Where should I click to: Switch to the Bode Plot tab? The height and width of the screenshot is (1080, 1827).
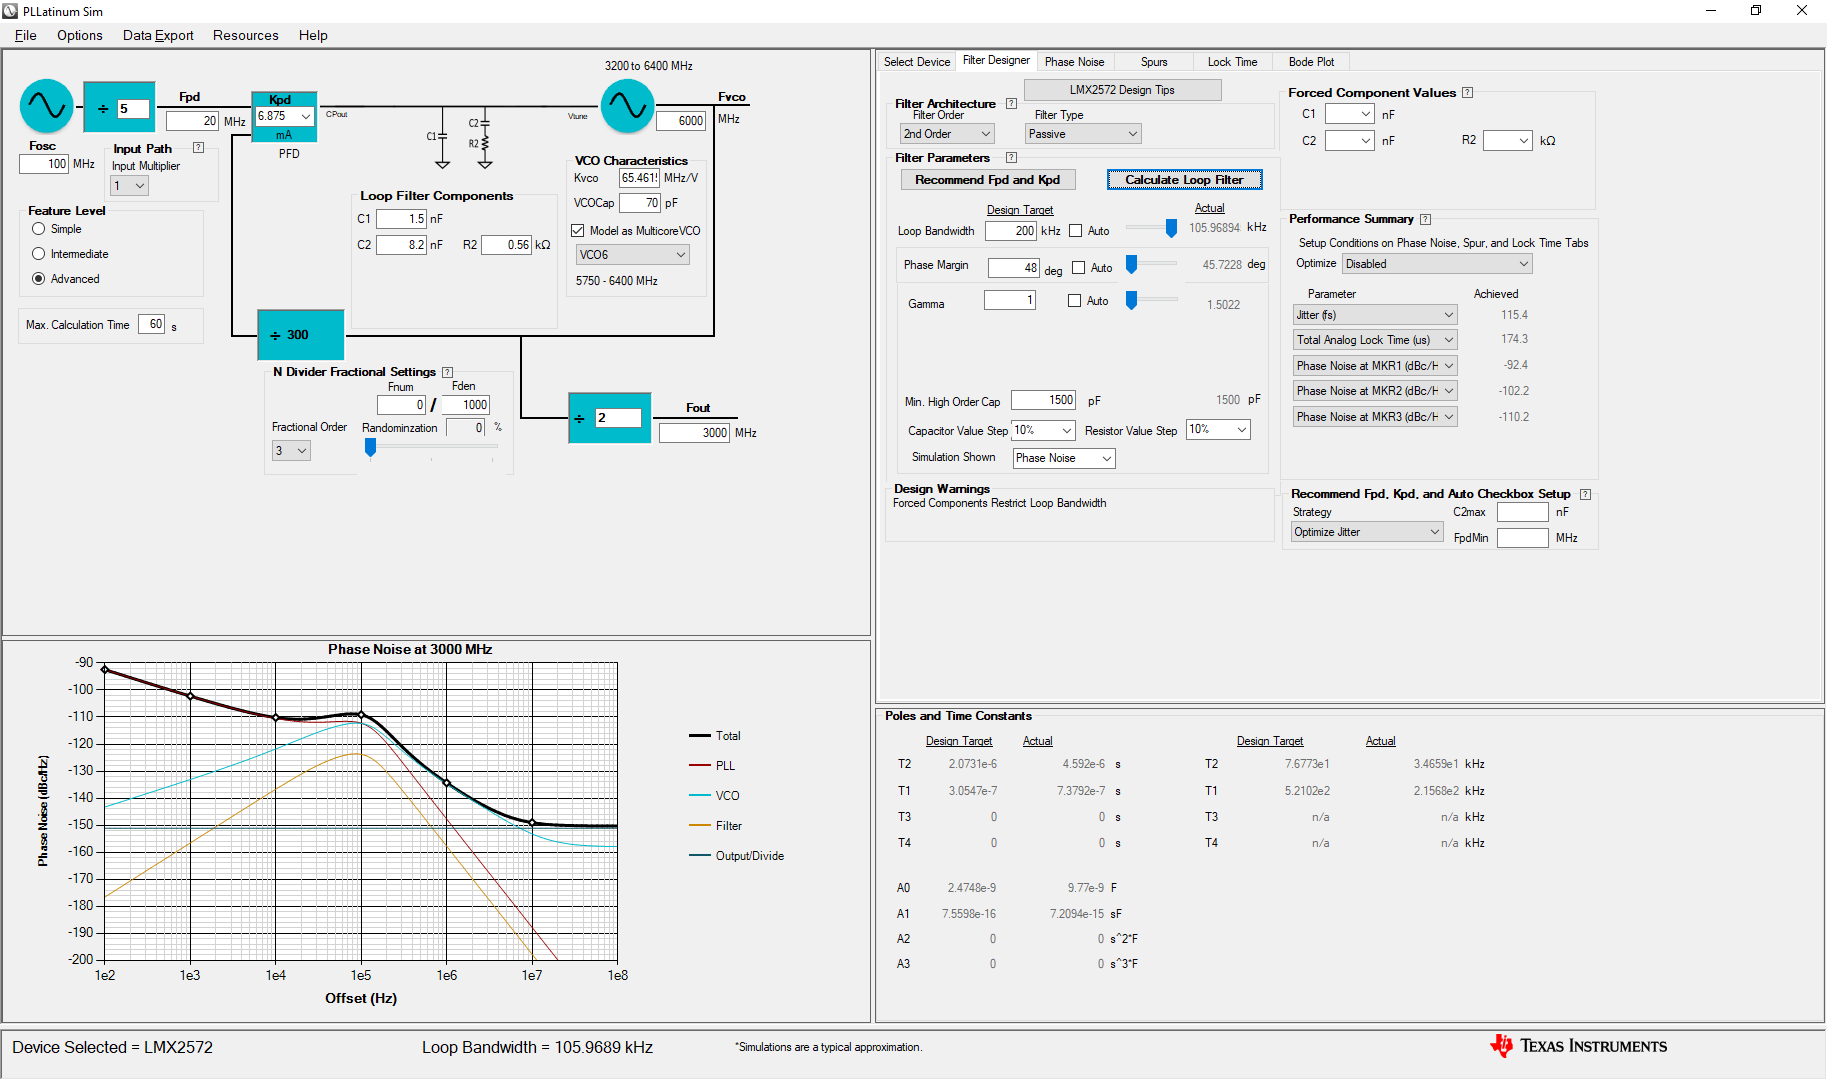[1311, 62]
